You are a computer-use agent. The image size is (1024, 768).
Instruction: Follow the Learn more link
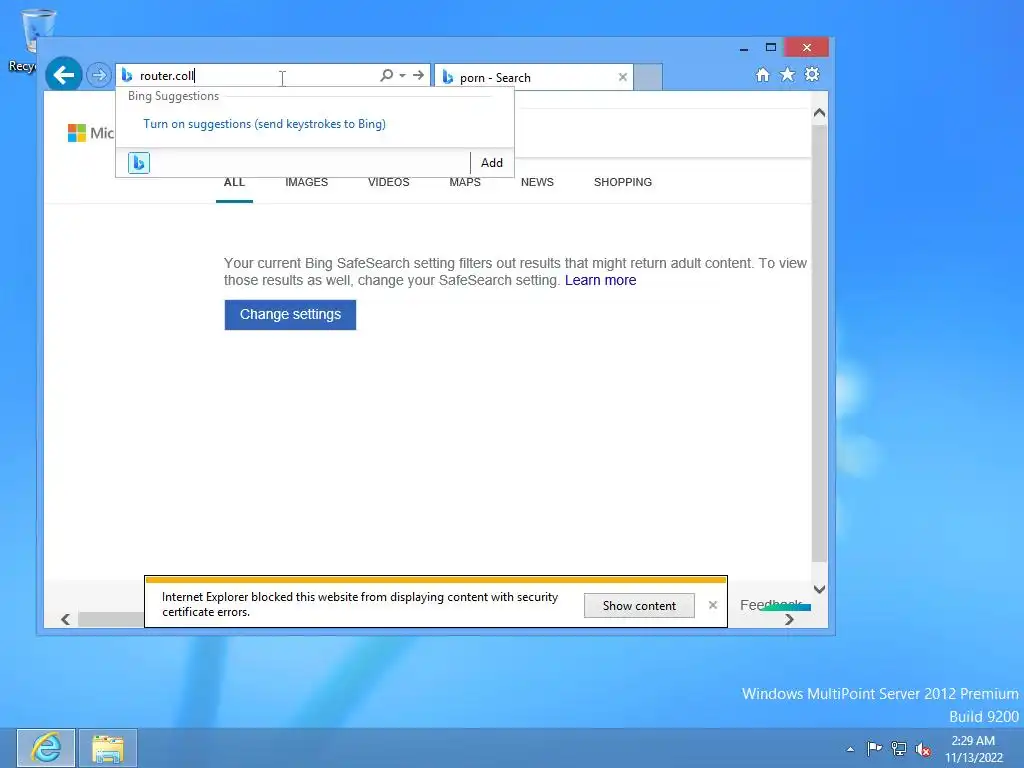tap(600, 280)
